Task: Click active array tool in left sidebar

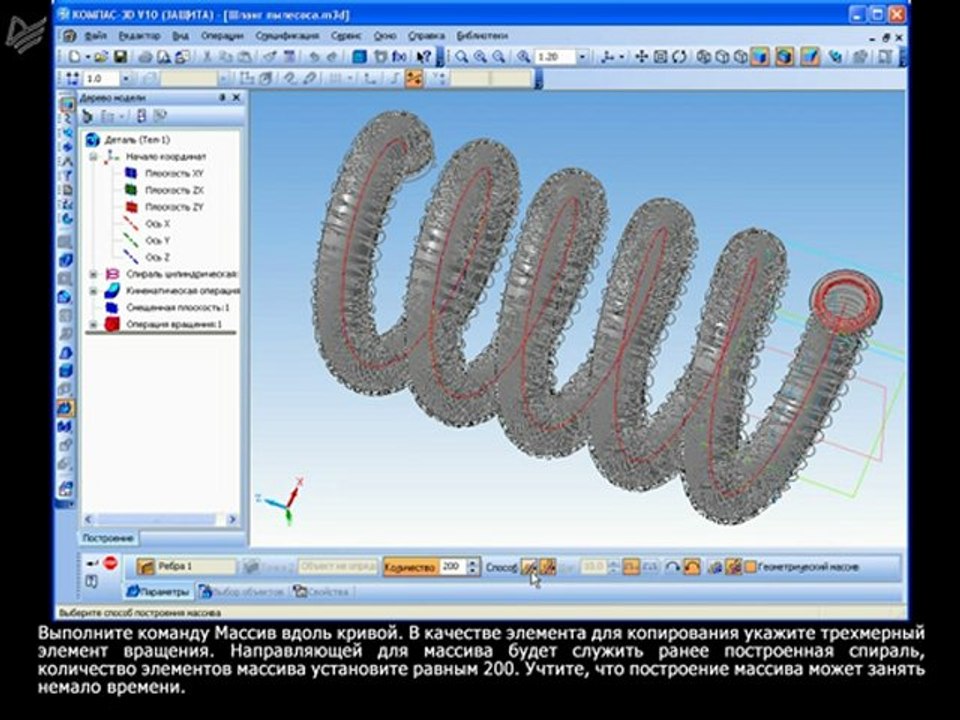Action: tap(66, 407)
